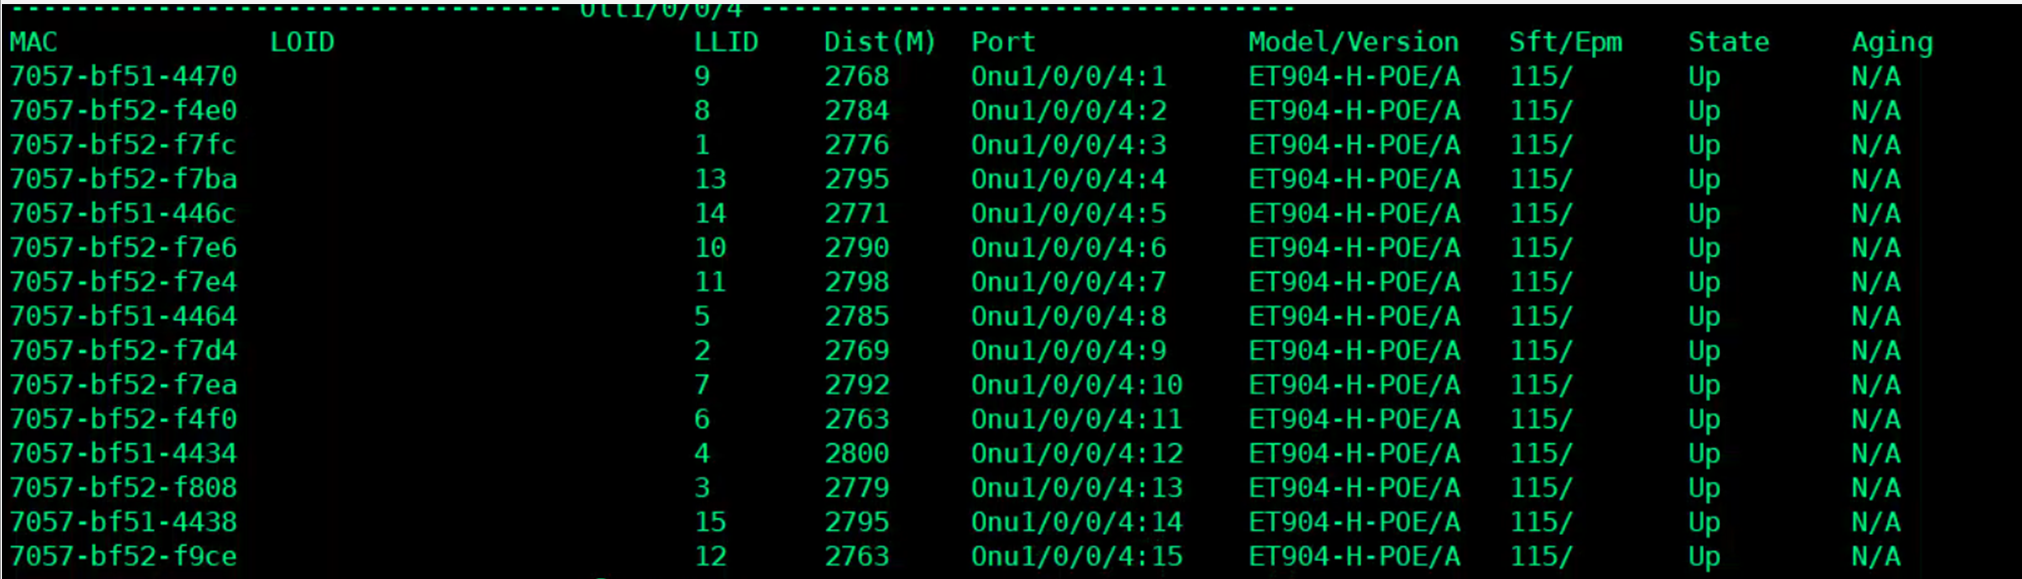Image resolution: width=2022 pixels, height=579 pixels.
Task: Select MAC address 7057-bf51-4470
Action: (x=123, y=77)
